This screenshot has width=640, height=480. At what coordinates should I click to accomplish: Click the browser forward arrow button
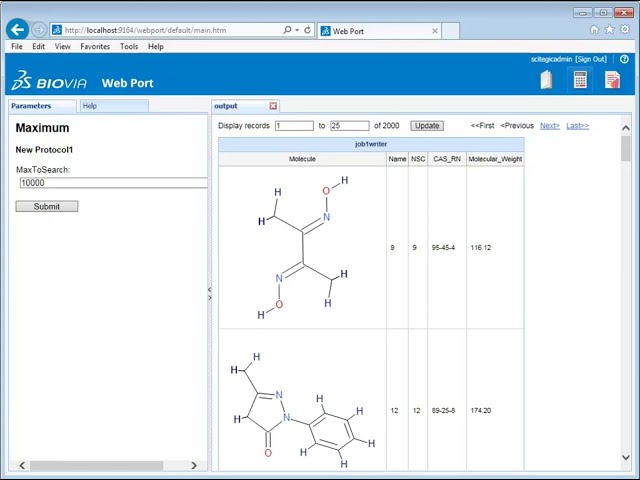point(39,30)
